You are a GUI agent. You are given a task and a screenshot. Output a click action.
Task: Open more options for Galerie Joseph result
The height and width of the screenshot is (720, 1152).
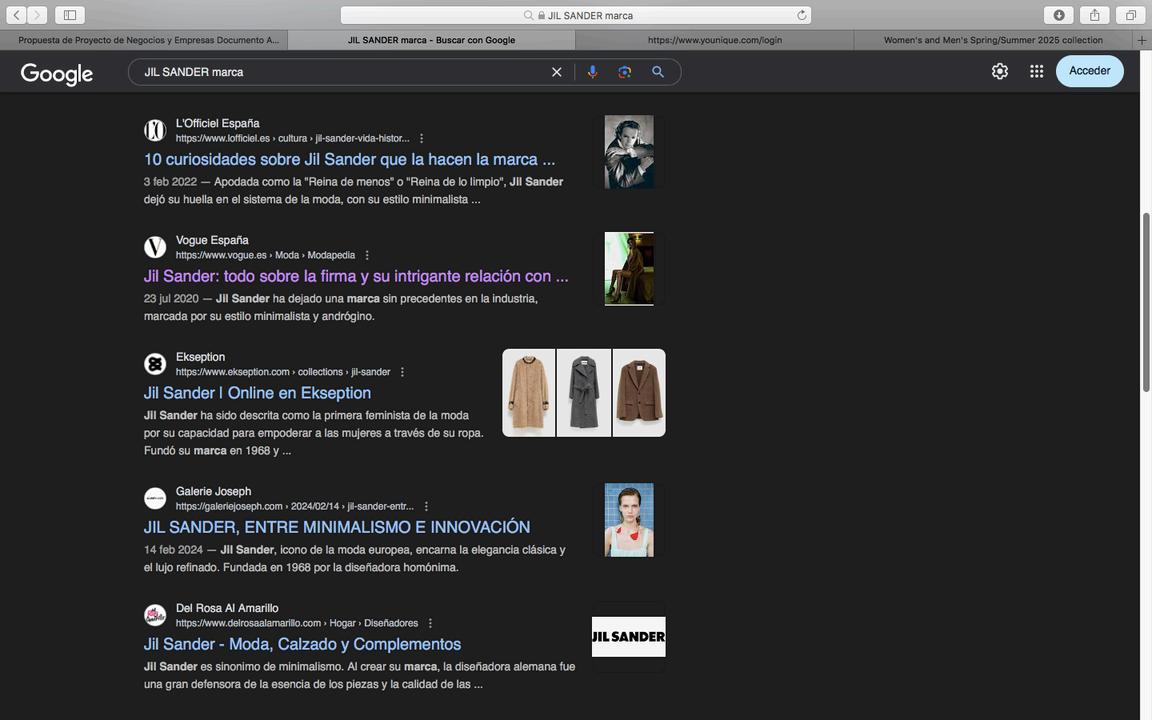pos(425,507)
